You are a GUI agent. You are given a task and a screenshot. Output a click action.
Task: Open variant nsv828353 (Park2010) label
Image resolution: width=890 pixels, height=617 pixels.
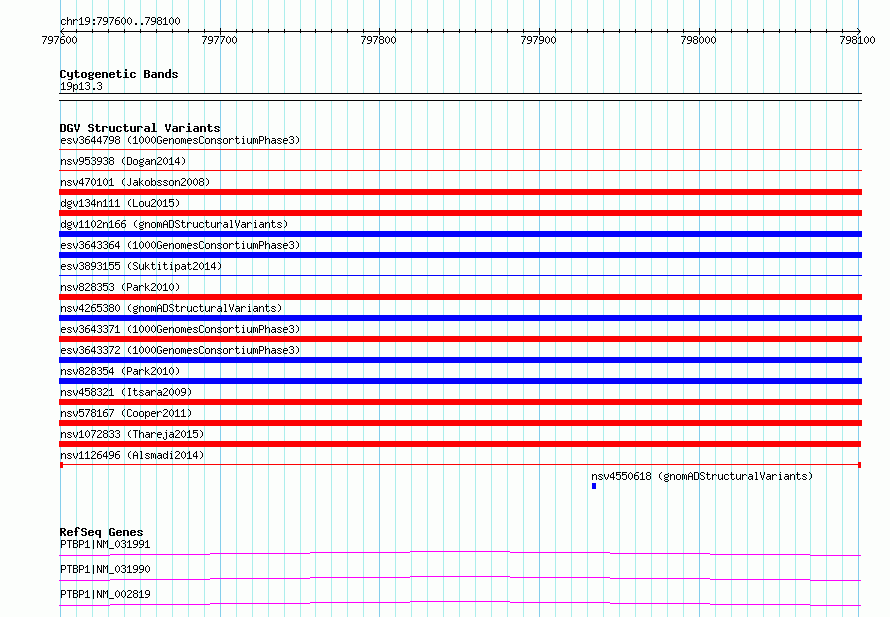coord(120,287)
